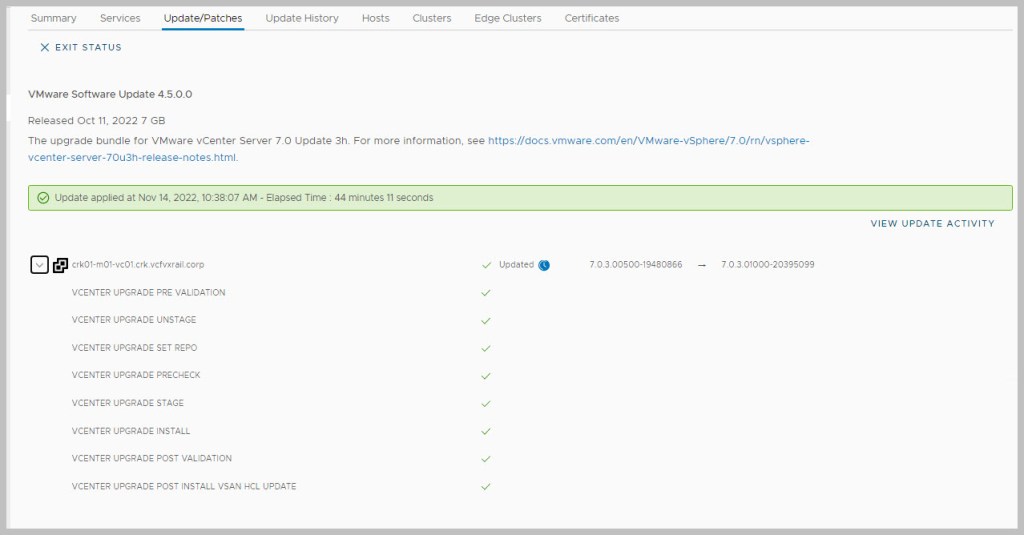Click the VCENTER UPGRADE STAGE step row
Screen dimensions: 1024x535
[x=128, y=403]
